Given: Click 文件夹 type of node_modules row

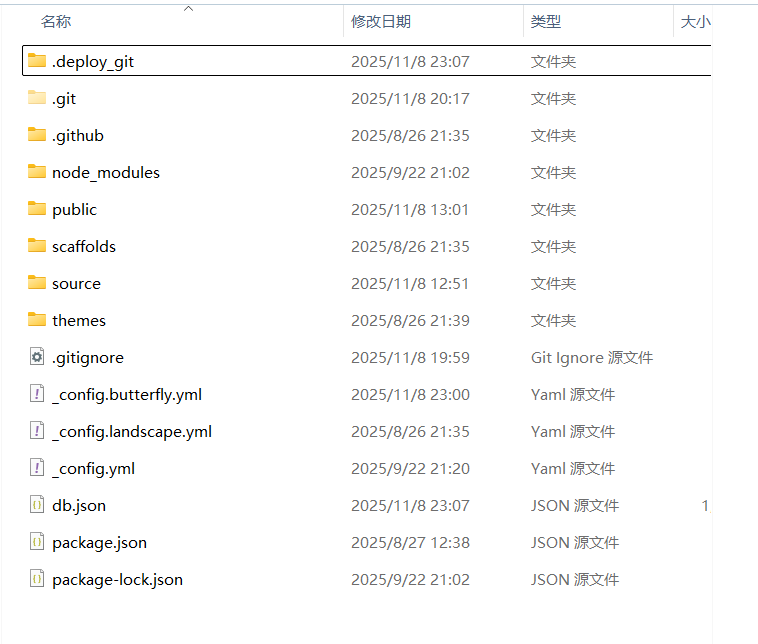Looking at the screenshot, I should click(554, 173).
